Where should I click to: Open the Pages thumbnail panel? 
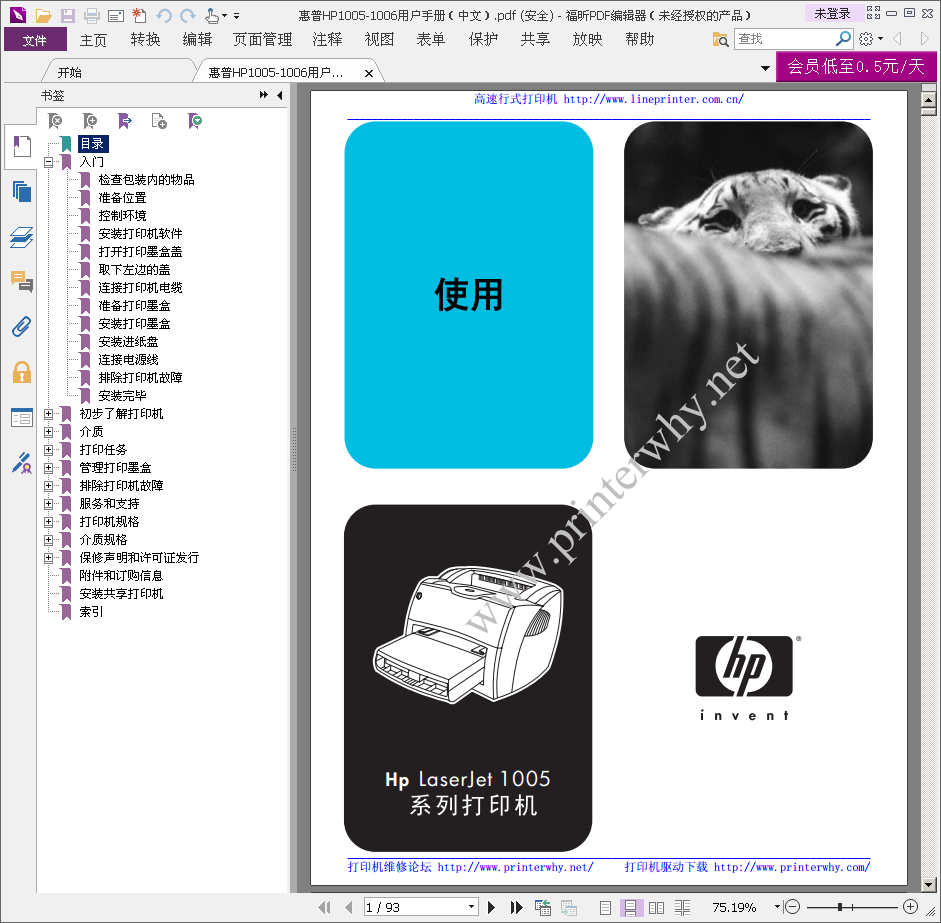[22, 192]
